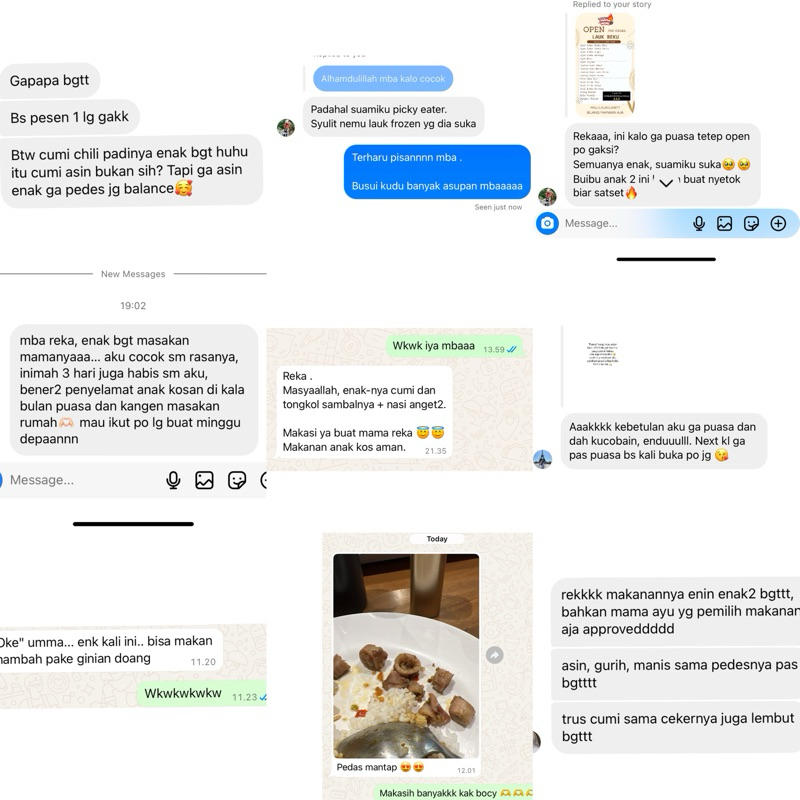Open gallery icon in top-right message bar
Image resolution: width=800 pixels, height=800 pixels.
[724, 223]
